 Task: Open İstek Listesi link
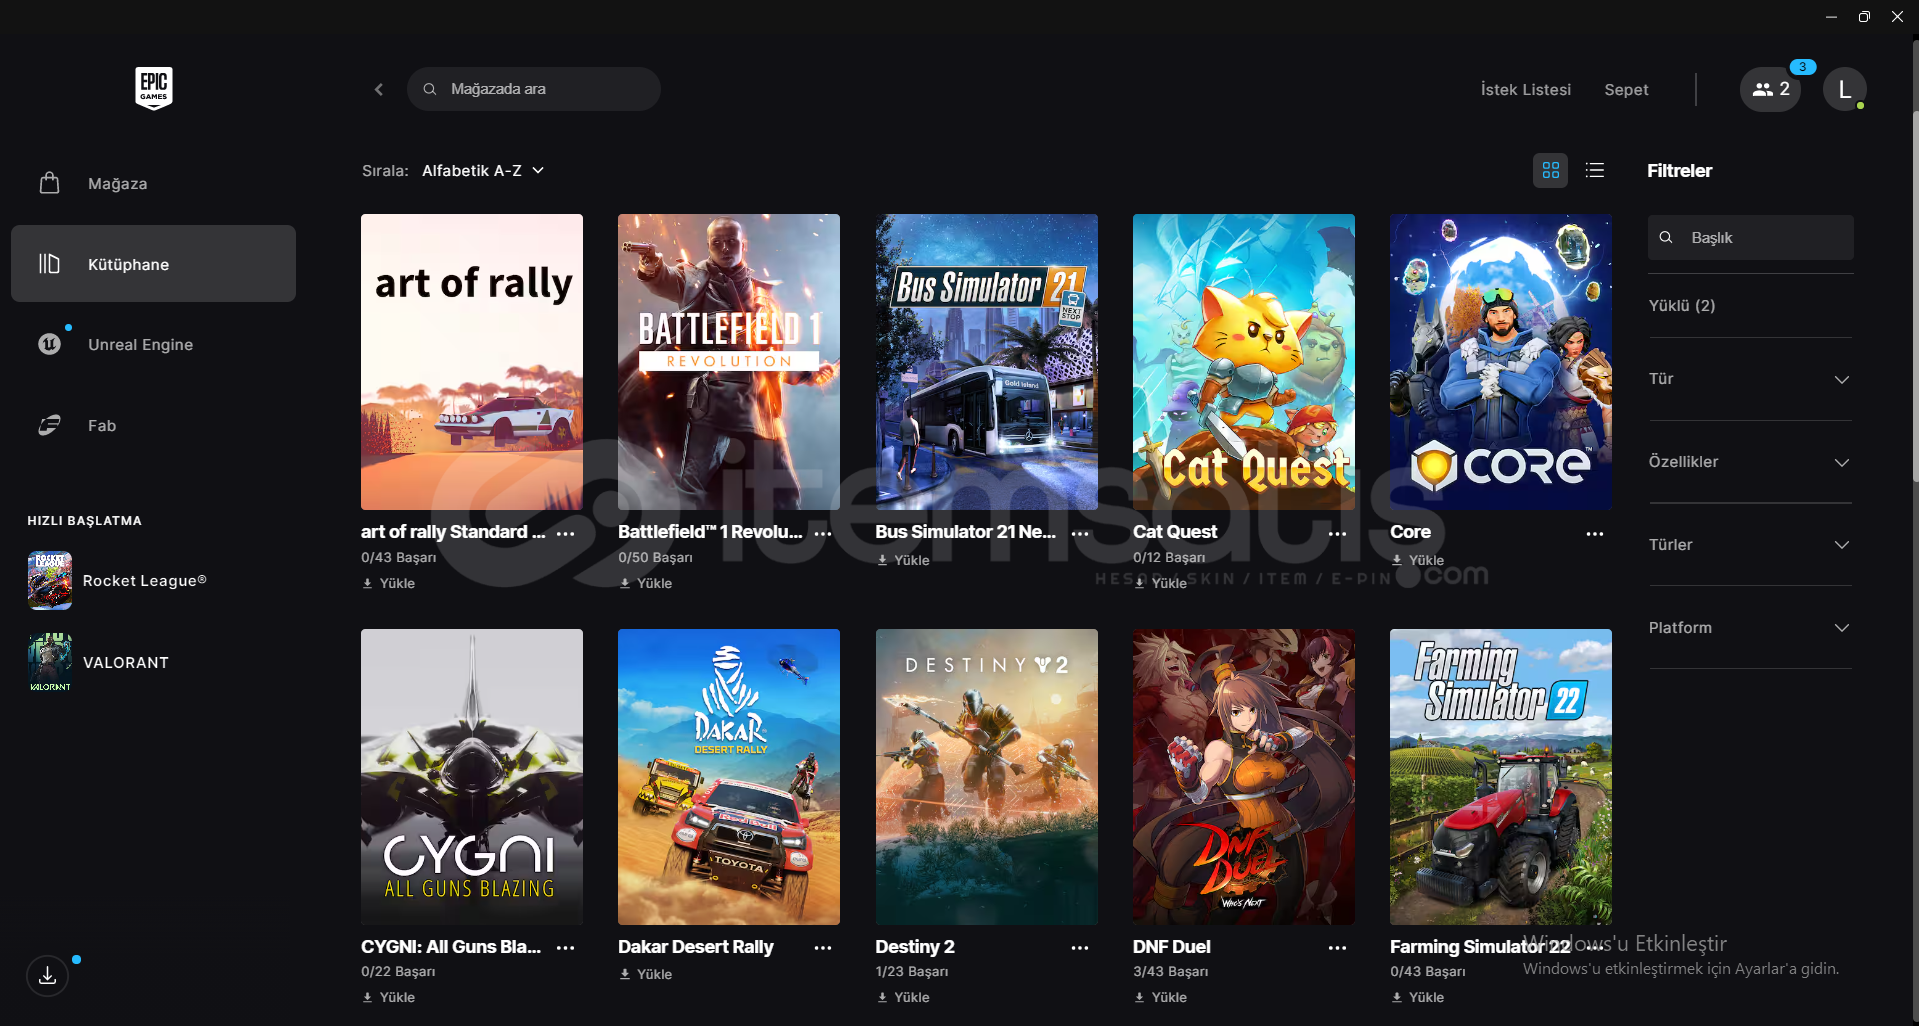1525,90
